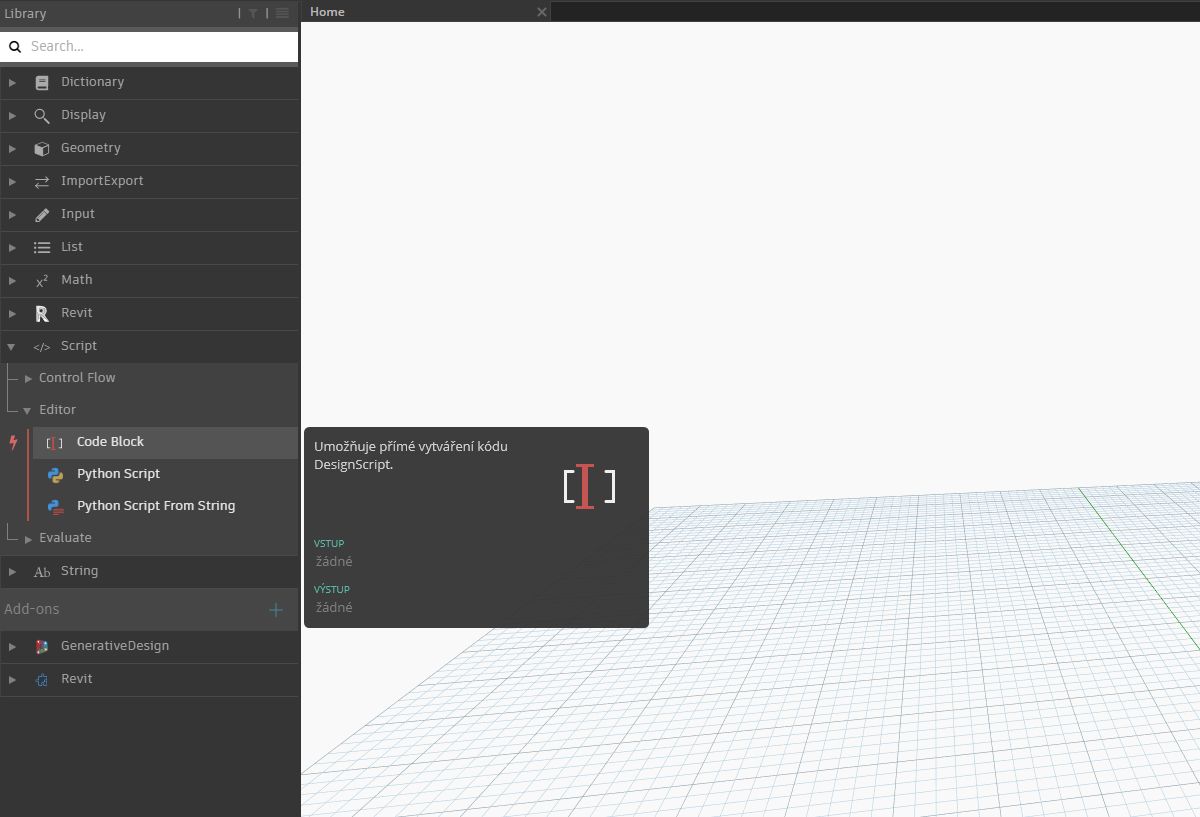Click the Python Script From String icon
1200x817 pixels.
tap(55, 506)
